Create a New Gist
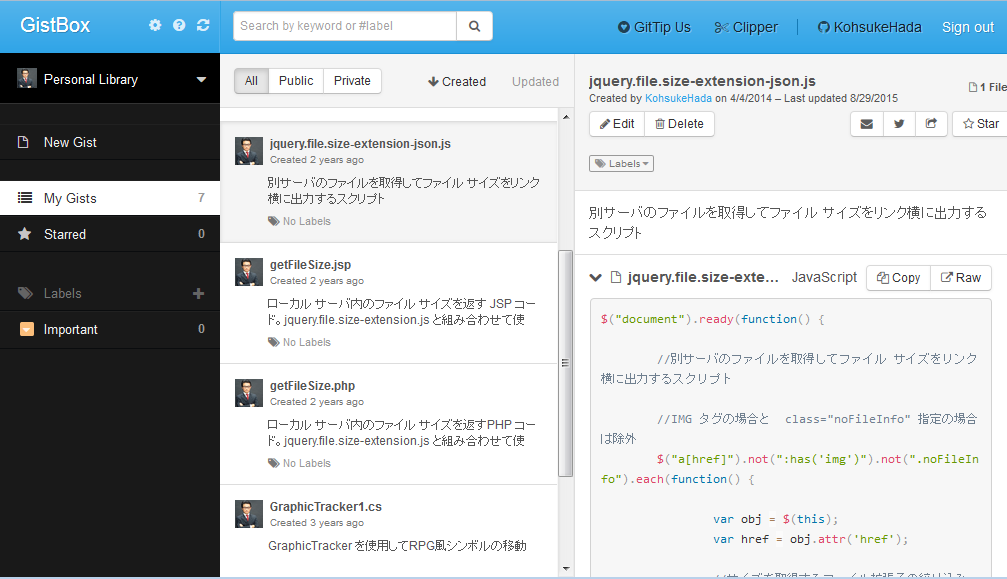This screenshot has width=1007, height=579. coord(110,142)
